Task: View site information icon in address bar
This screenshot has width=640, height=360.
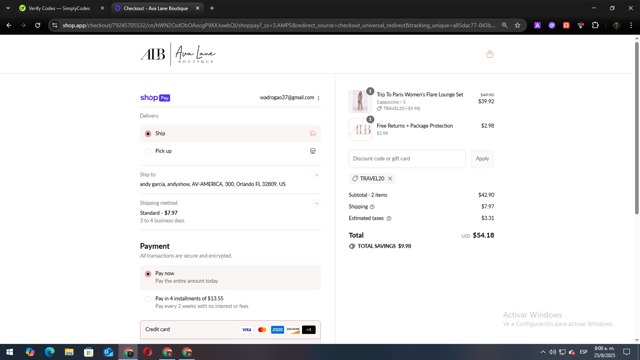Action: (x=55, y=25)
